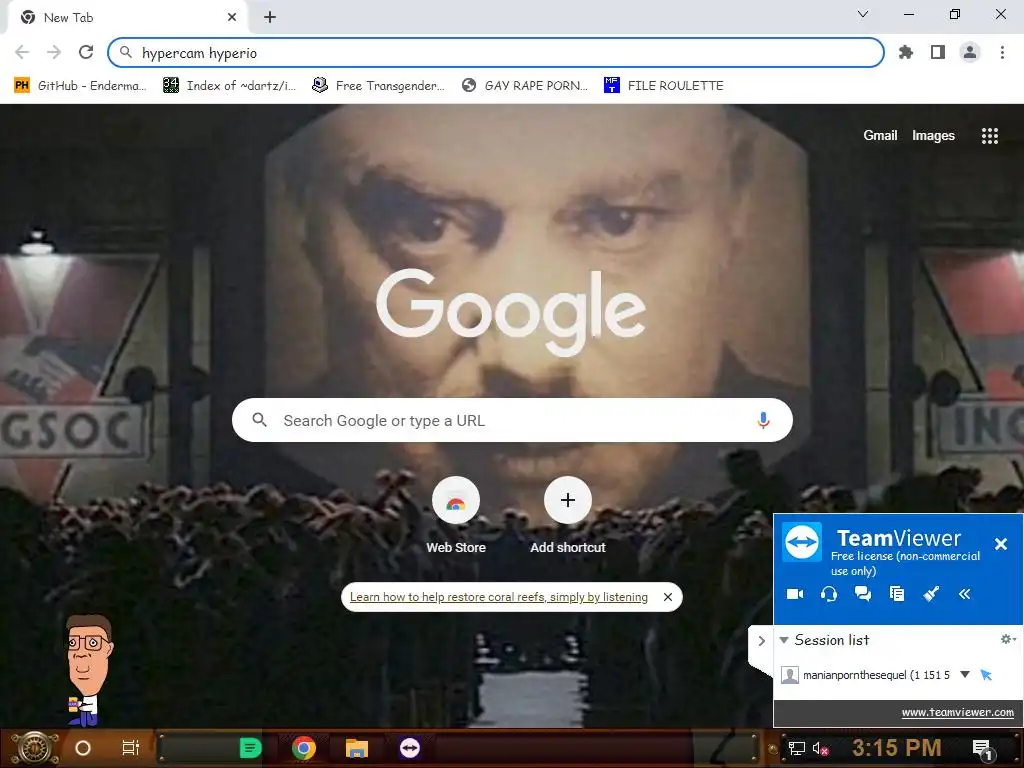The image size is (1024, 768).
Task: Open TeamViewer chat bubbles
Action: [863, 594]
